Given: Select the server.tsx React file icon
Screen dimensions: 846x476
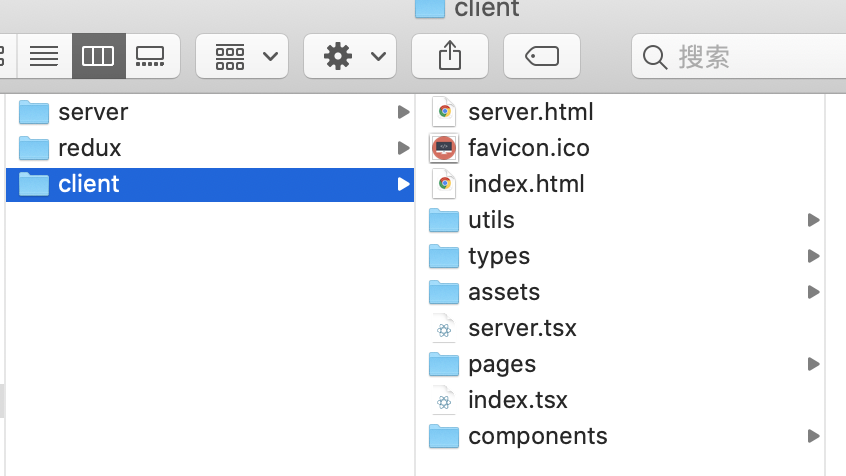Looking at the screenshot, I should [x=443, y=328].
